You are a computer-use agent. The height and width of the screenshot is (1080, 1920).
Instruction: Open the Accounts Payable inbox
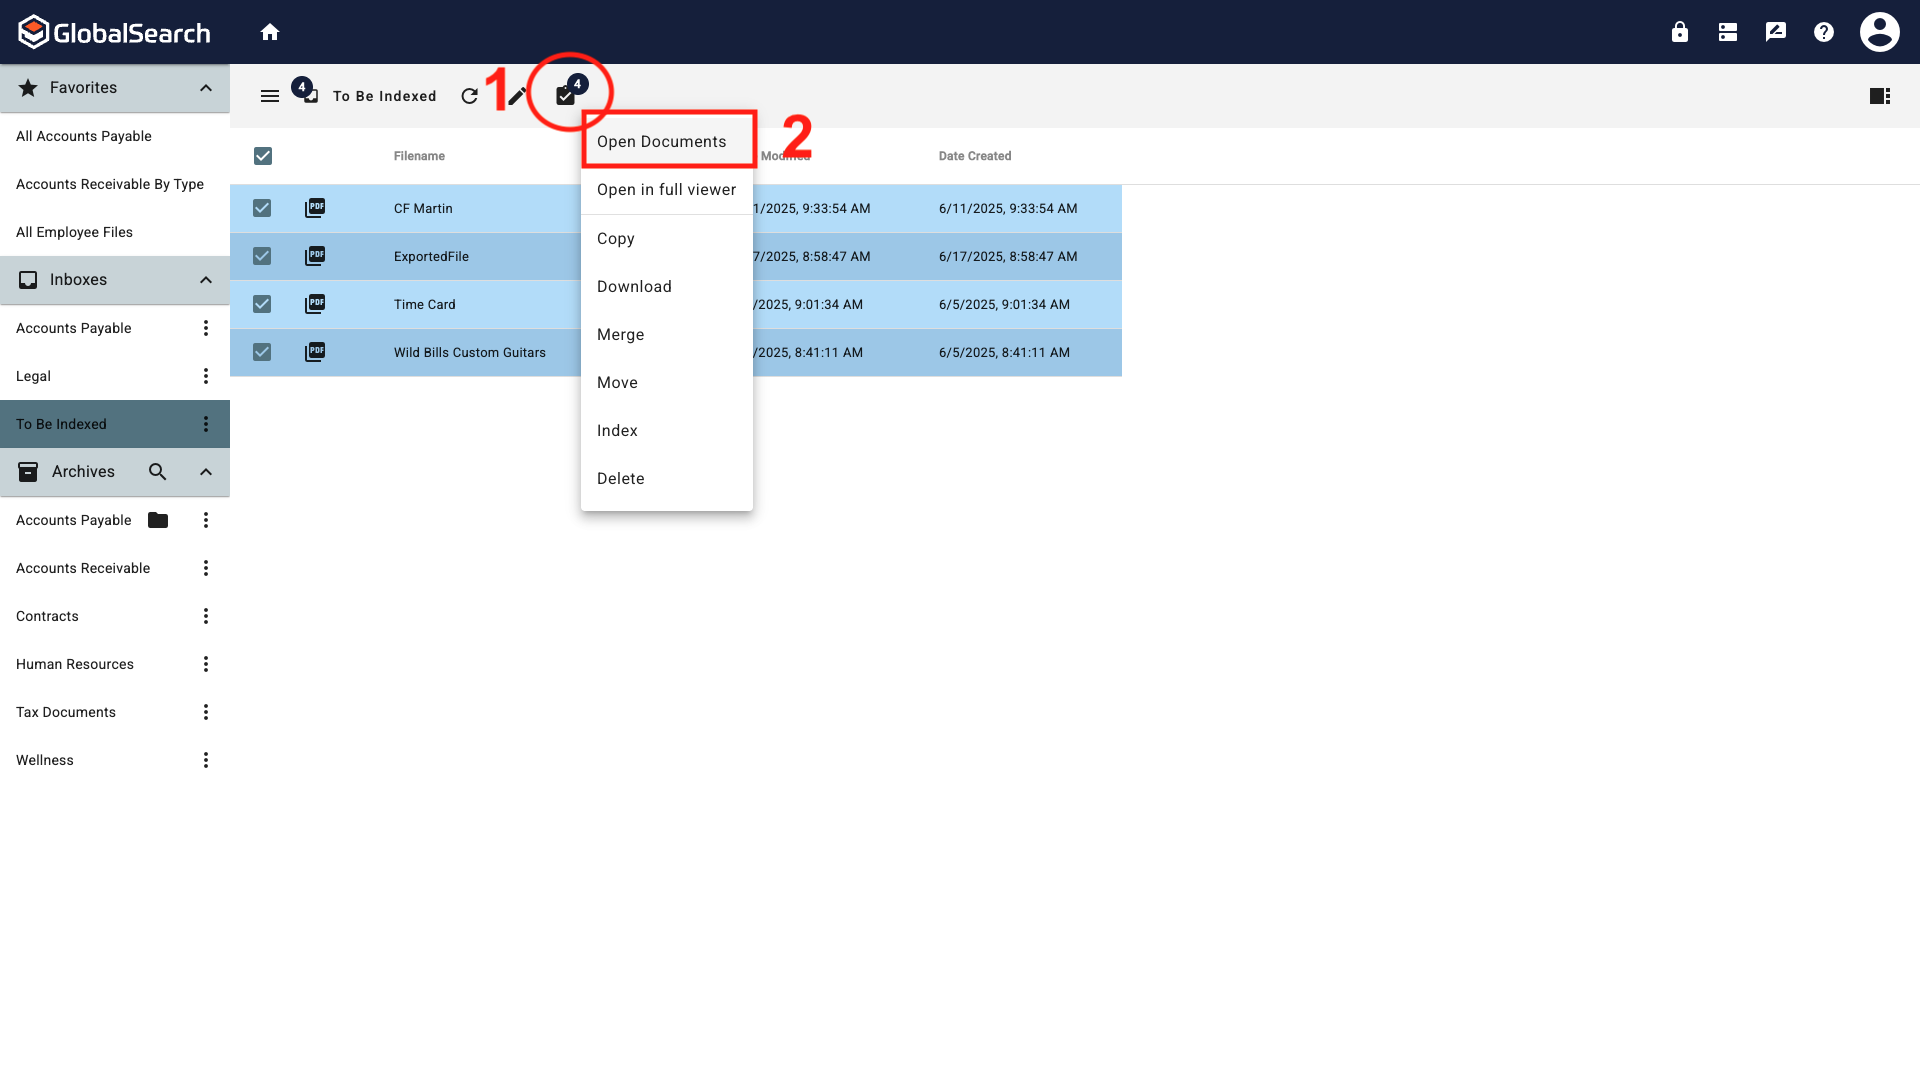tap(73, 327)
